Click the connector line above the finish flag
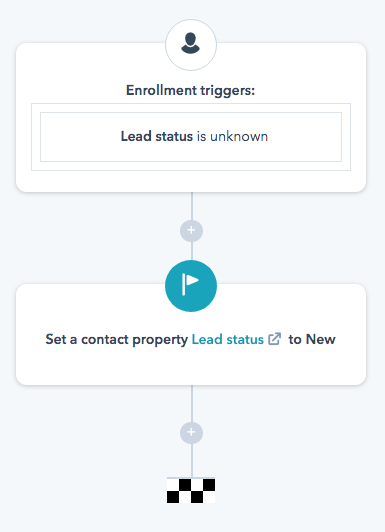The width and height of the screenshot is (385, 532). point(192,461)
